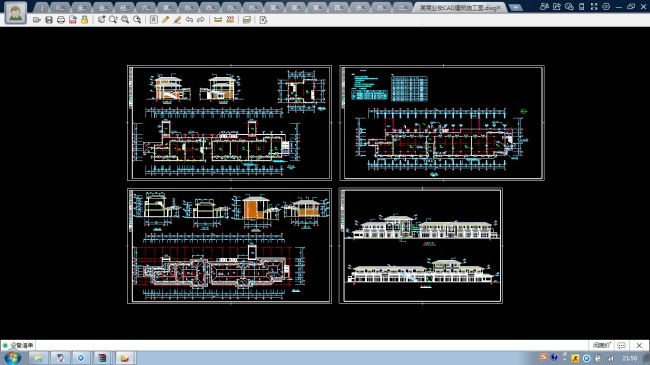Open the settings gear in the title bar
Image resolution: width=650 pixels, height=365 pixels.
pyautogui.click(x=606, y=7)
